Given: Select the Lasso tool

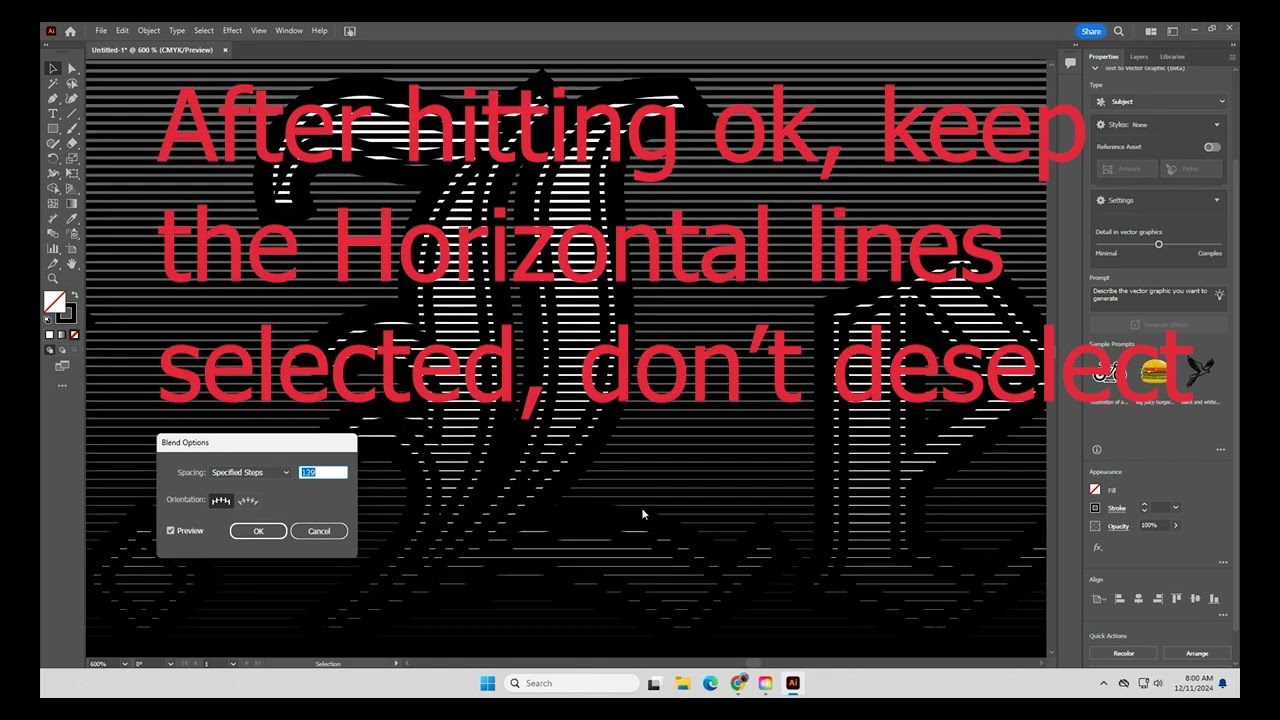Looking at the screenshot, I should 72,84.
